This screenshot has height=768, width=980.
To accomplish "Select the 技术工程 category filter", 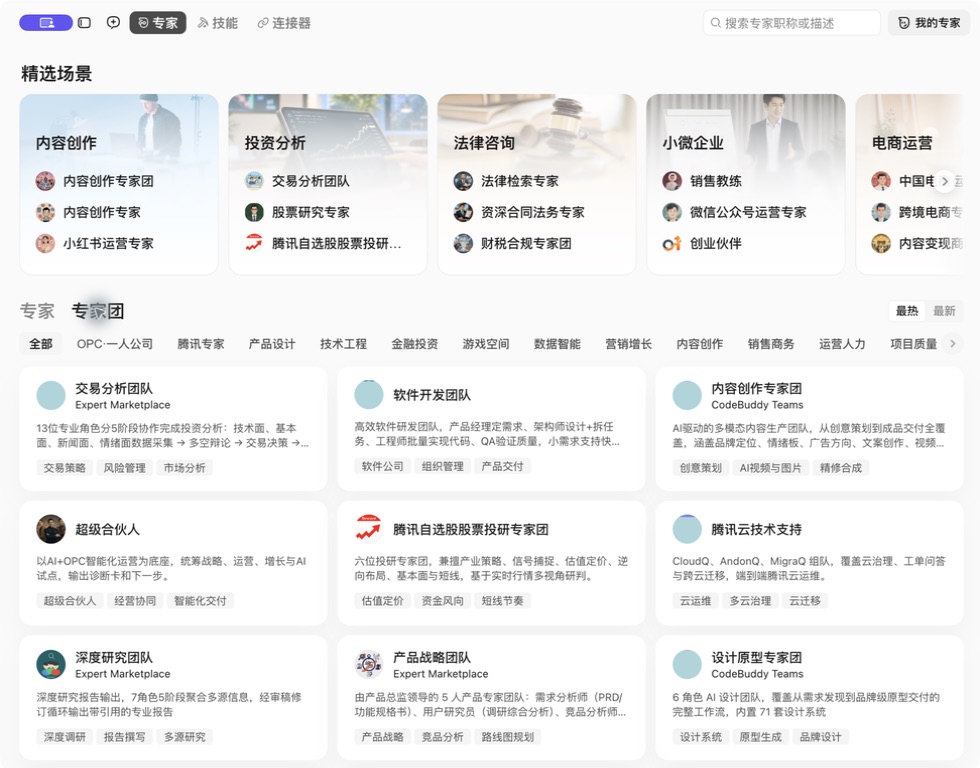I will (x=343, y=344).
